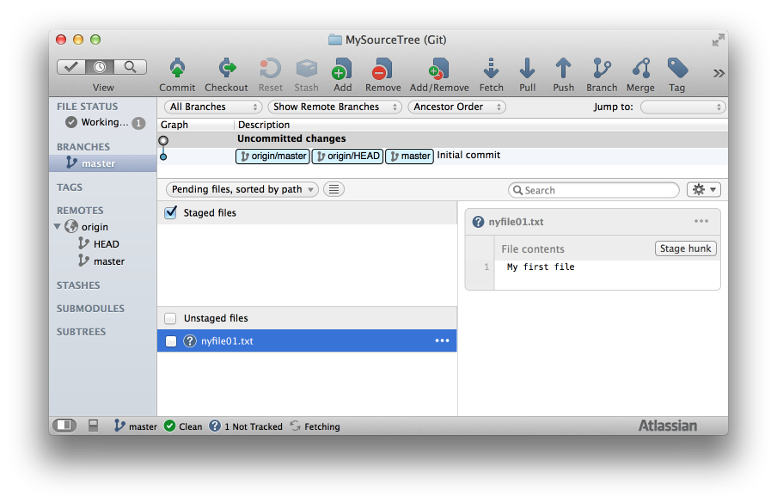Check the Unstaged files checkbox
The height and width of the screenshot is (503, 777).
(170, 318)
